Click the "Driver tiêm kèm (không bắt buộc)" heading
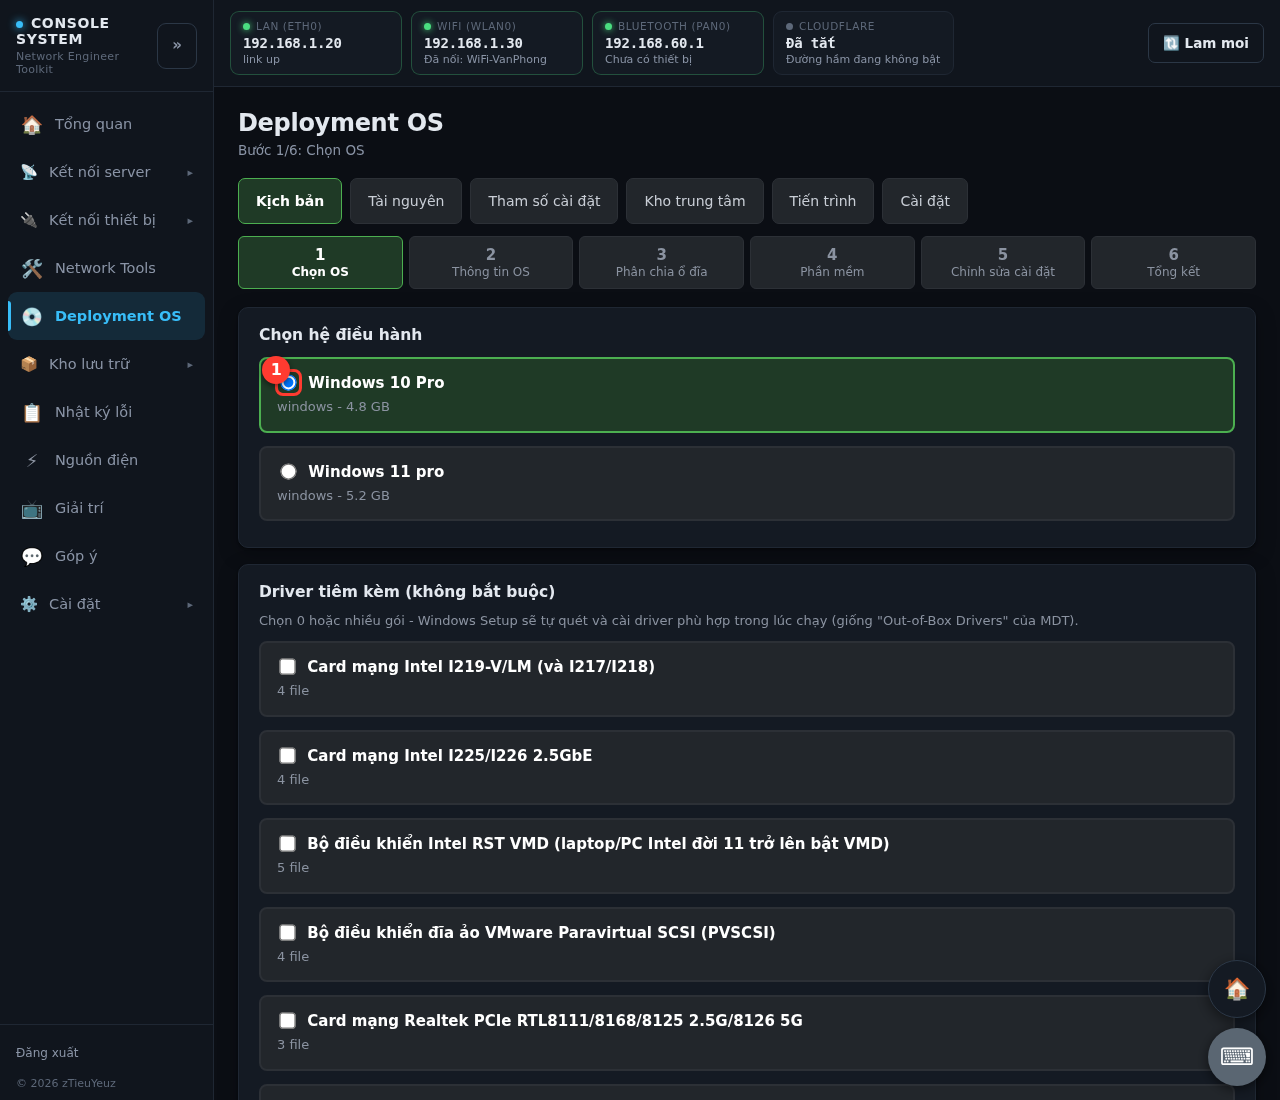The width and height of the screenshot is (1280, 1100). pos(407,591)
